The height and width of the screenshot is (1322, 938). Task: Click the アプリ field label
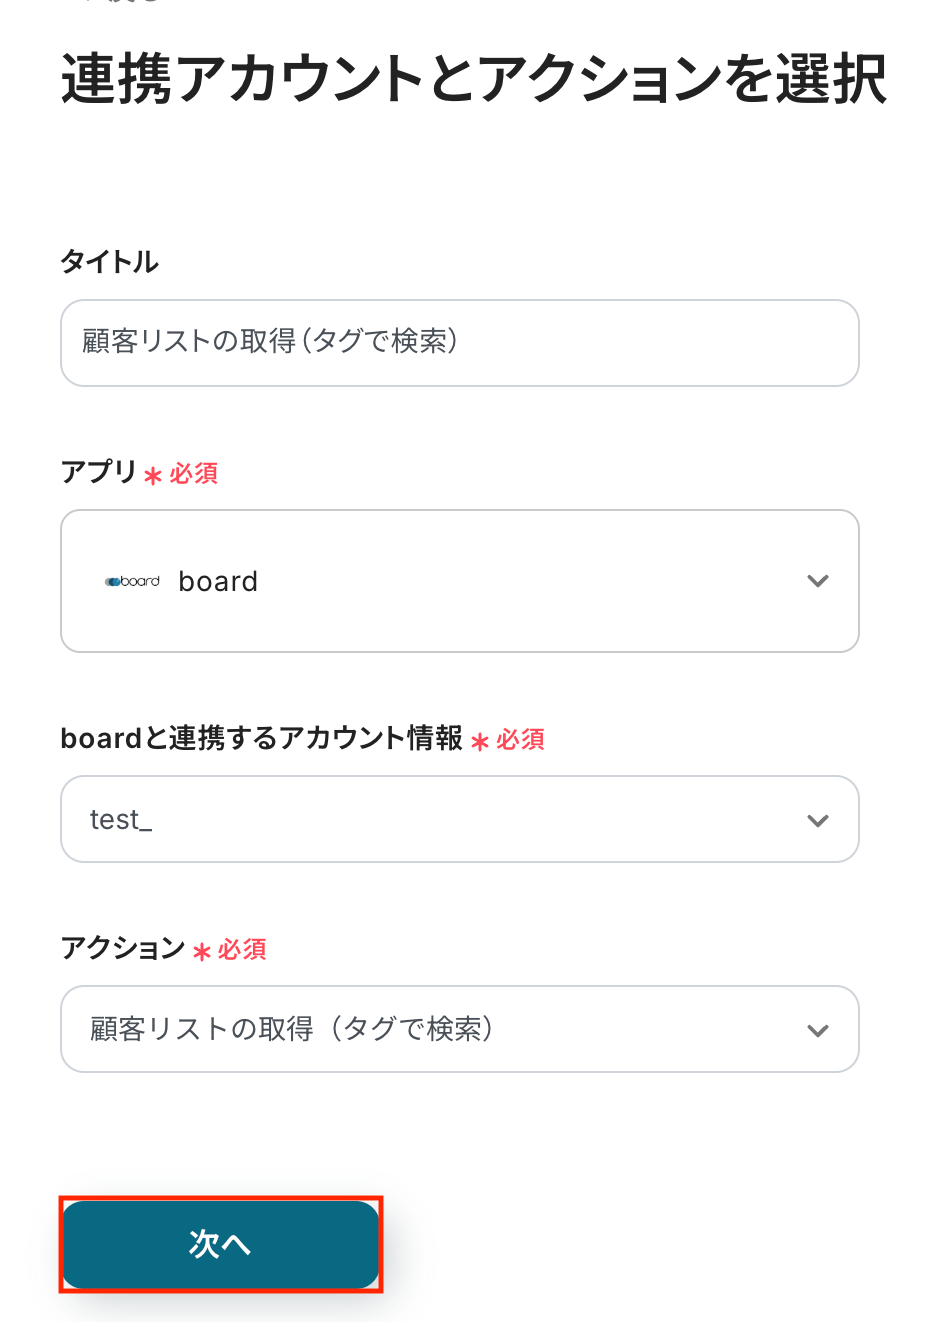click(98, 471)
